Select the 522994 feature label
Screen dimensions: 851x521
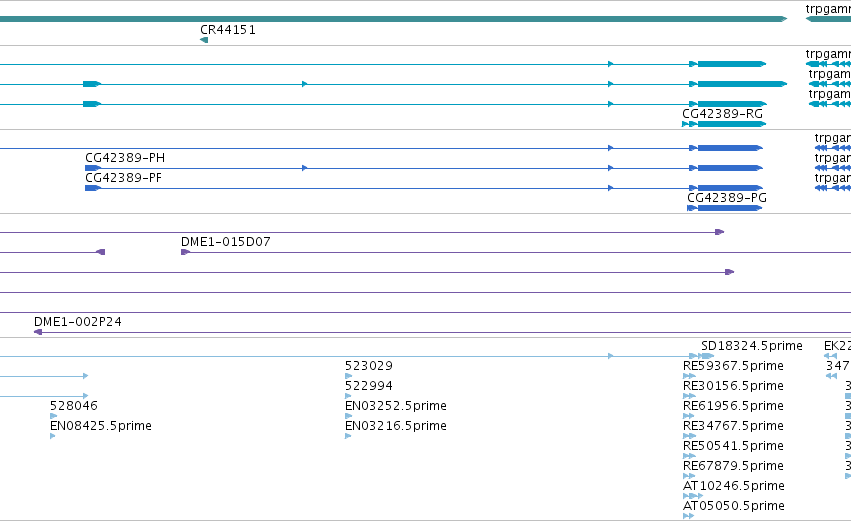(369, 386)
